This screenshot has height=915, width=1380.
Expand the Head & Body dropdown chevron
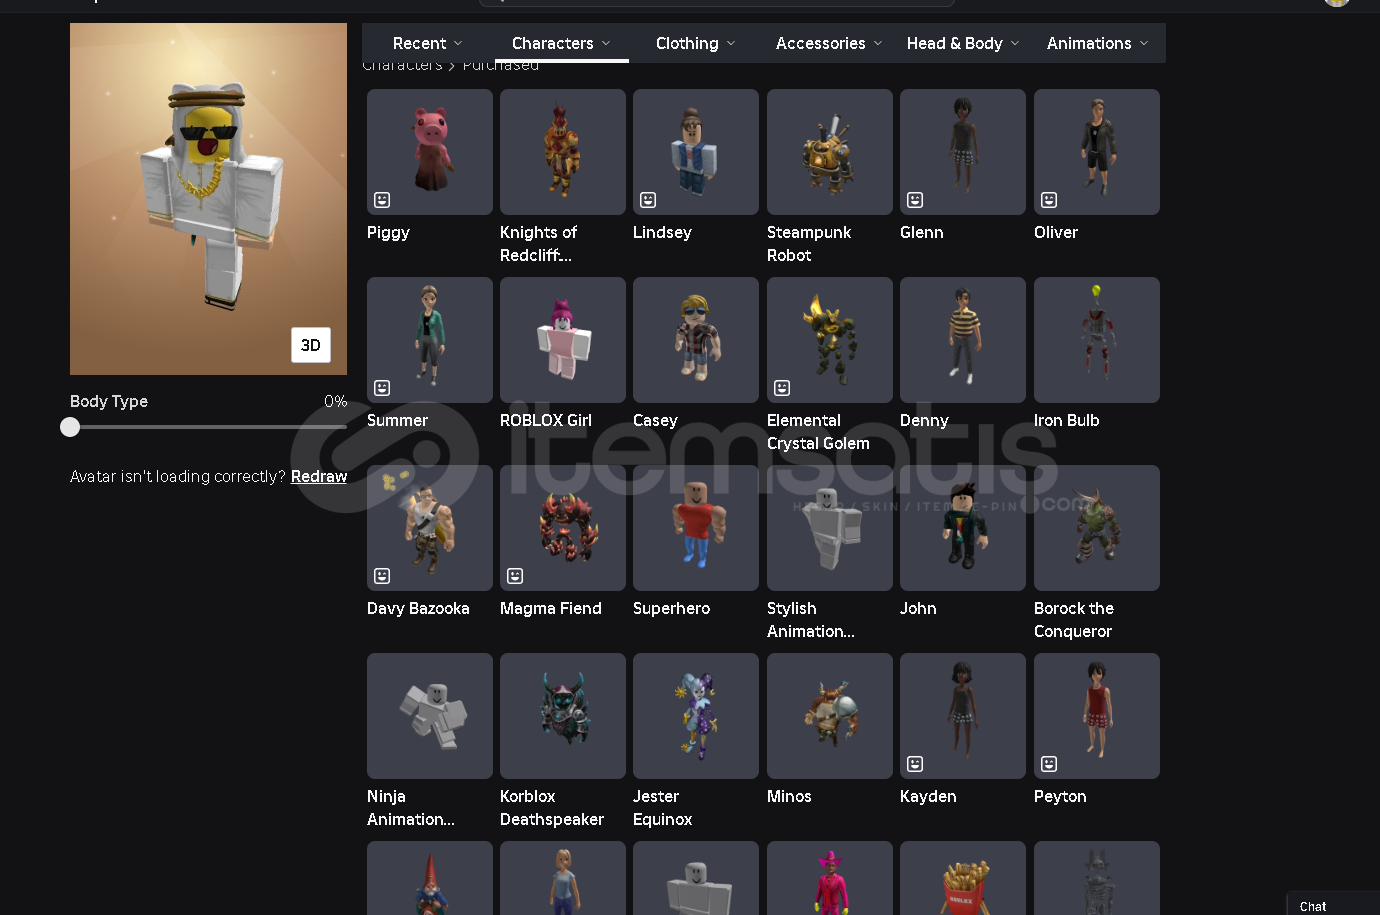coord(1015,44)
